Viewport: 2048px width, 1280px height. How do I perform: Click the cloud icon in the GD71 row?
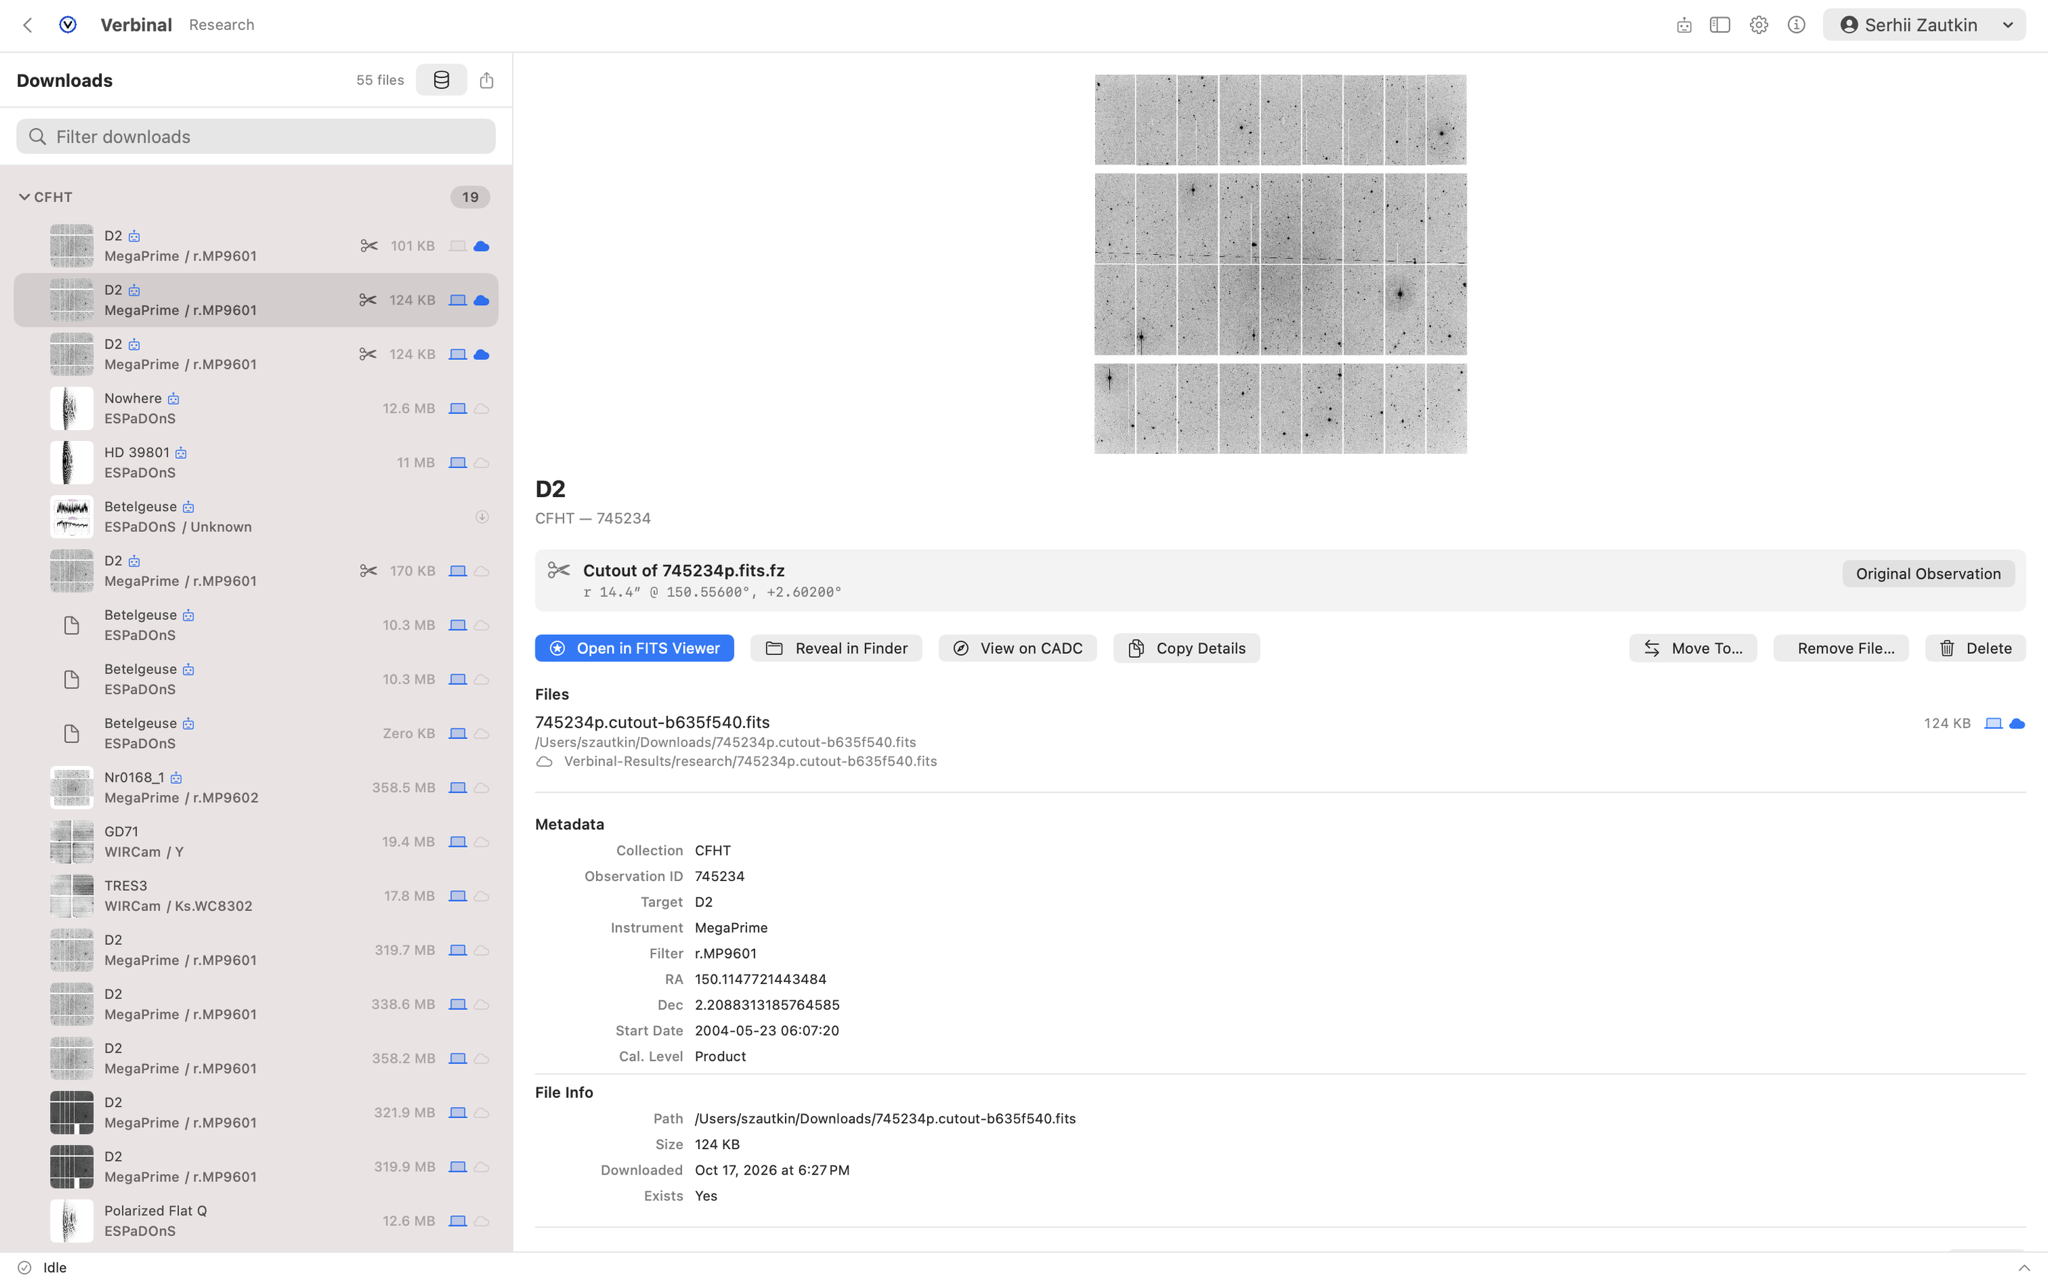click(481, 842)
